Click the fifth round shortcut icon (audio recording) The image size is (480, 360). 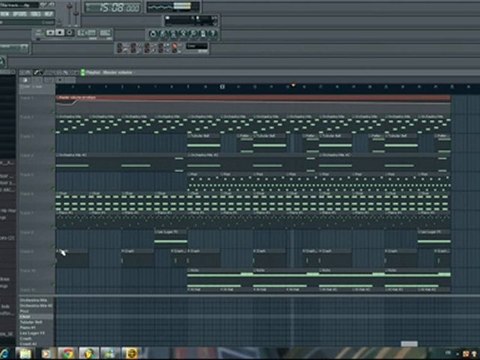[x=193, y=34]
